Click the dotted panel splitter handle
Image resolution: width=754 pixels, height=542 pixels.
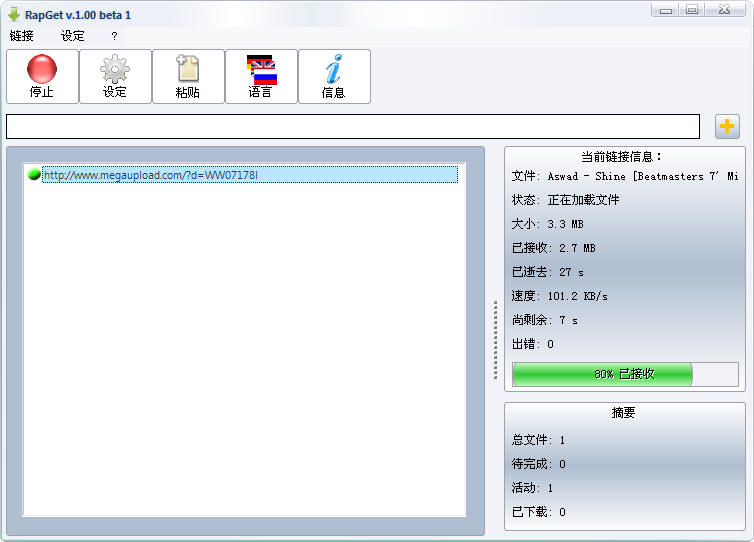(496, 340)
